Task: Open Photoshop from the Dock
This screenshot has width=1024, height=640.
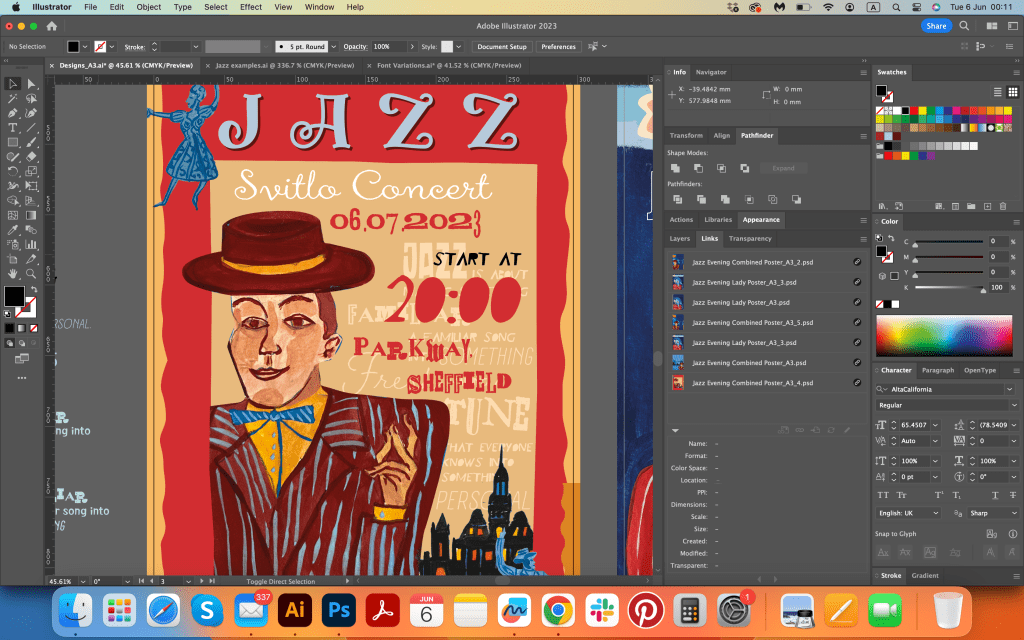Action: tap(337, 609)
